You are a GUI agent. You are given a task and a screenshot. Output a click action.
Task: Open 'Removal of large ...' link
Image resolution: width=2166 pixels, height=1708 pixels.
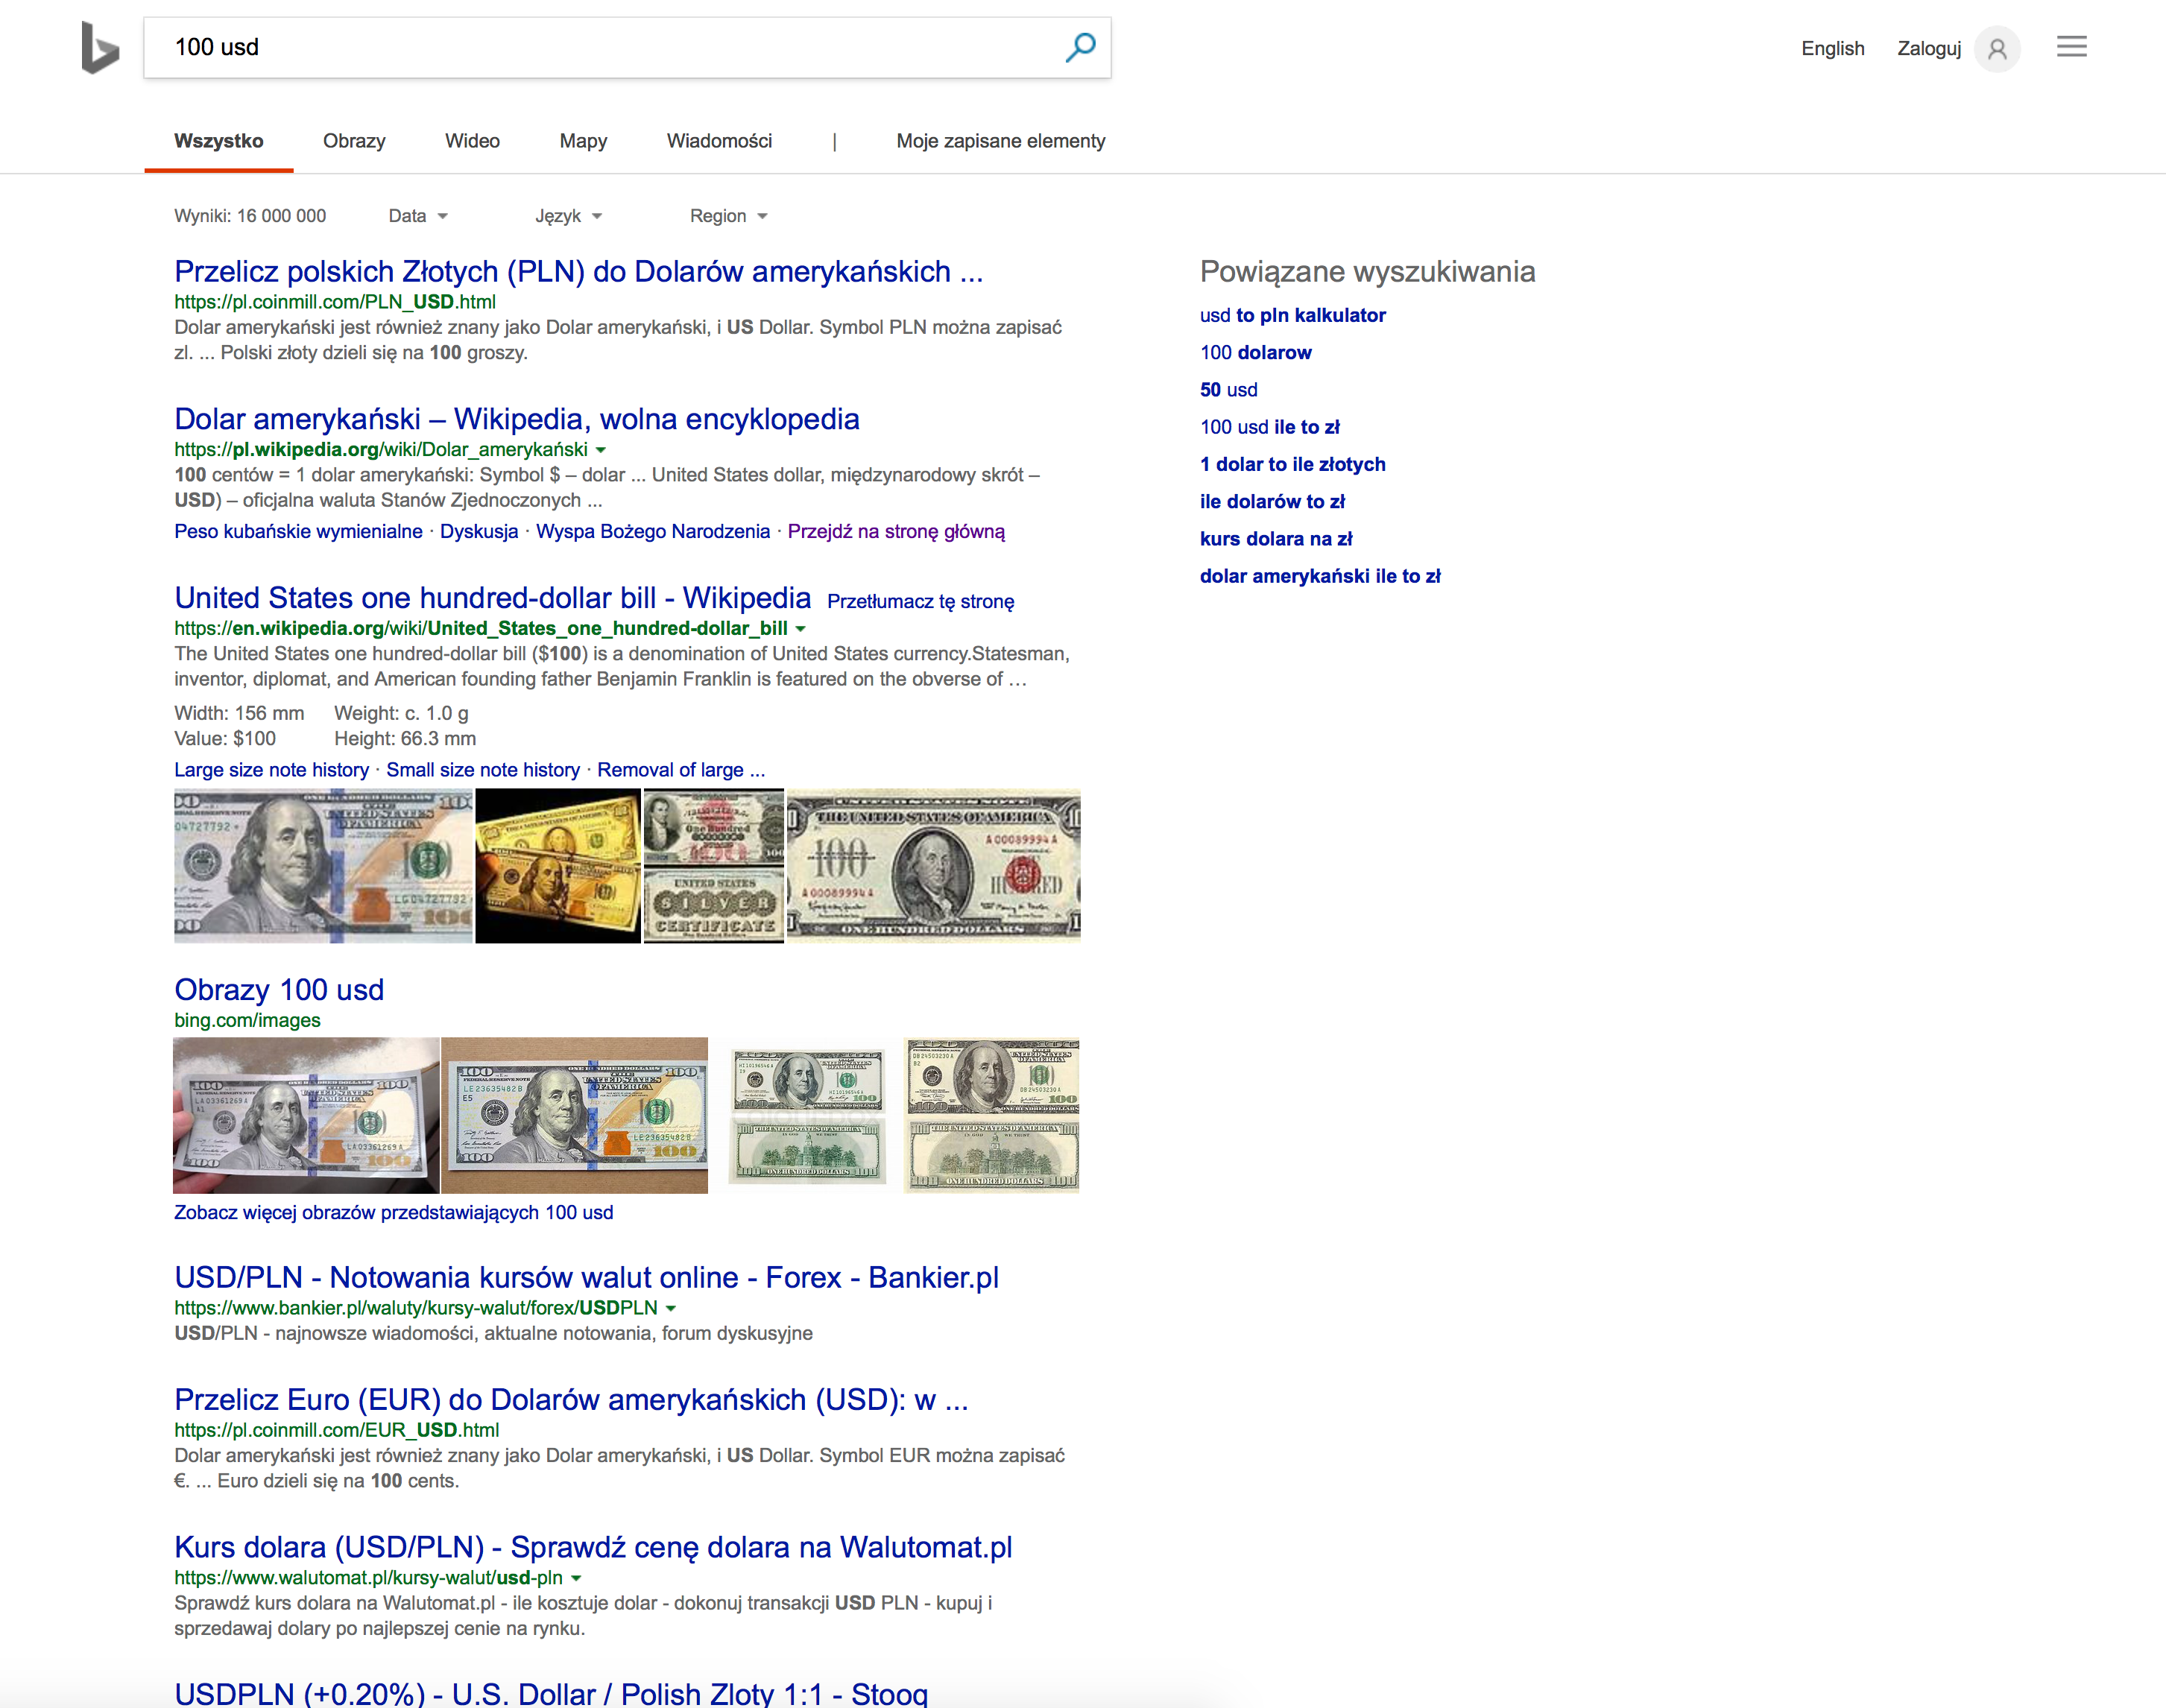pyautogui.click(x=681, y=770)
